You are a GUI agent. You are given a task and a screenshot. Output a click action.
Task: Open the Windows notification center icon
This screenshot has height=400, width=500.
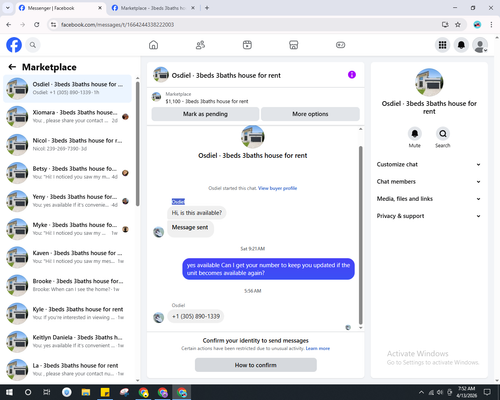[487, 392]
